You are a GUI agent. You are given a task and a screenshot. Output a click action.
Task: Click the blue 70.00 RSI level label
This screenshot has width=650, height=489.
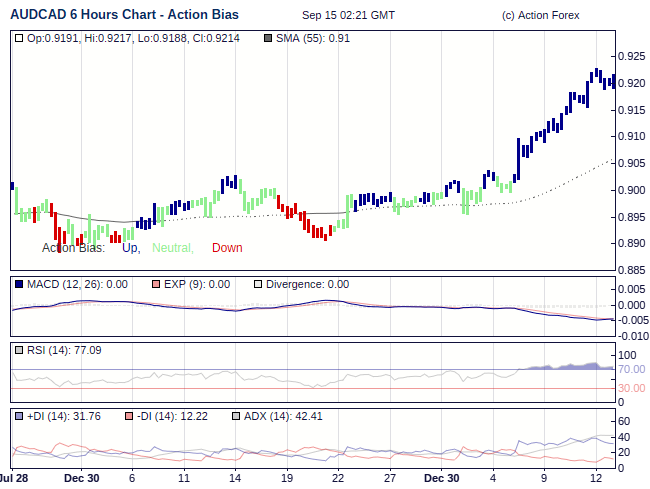point(632,370)
